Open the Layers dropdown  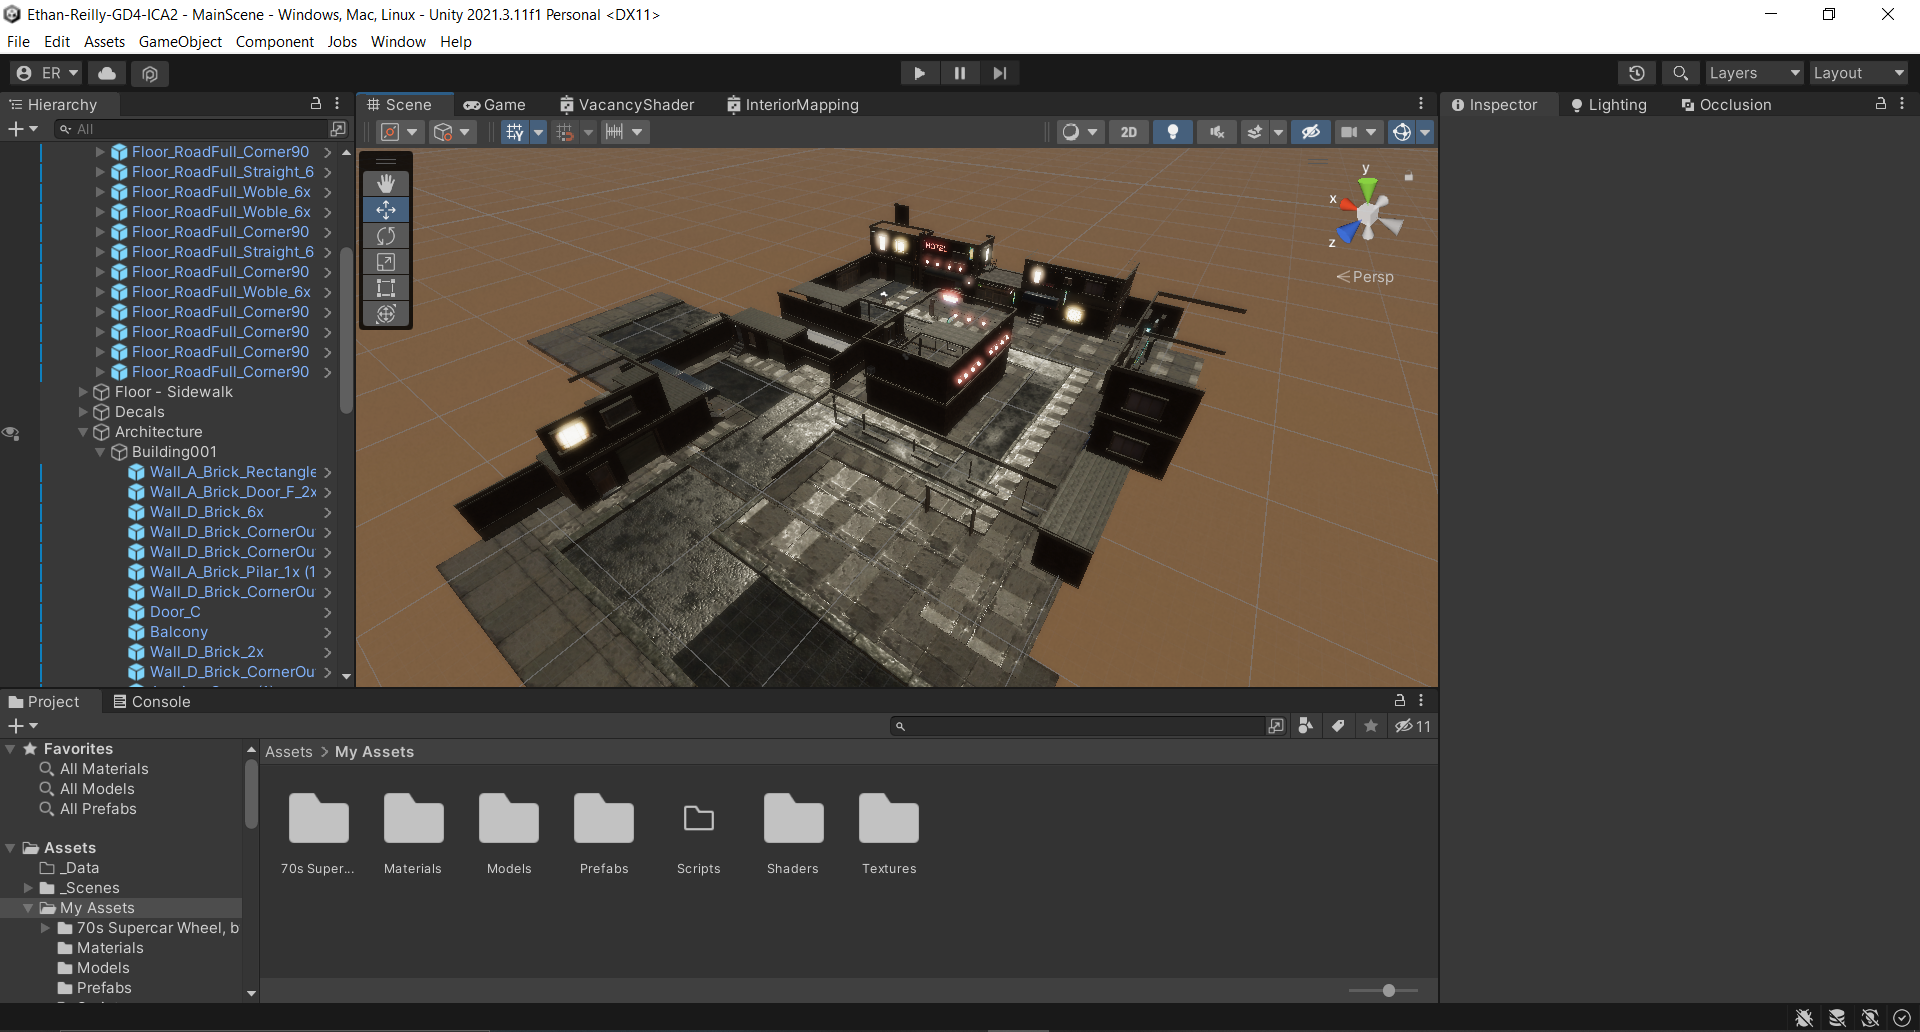pyautogui.click(x=1753, y=73)
